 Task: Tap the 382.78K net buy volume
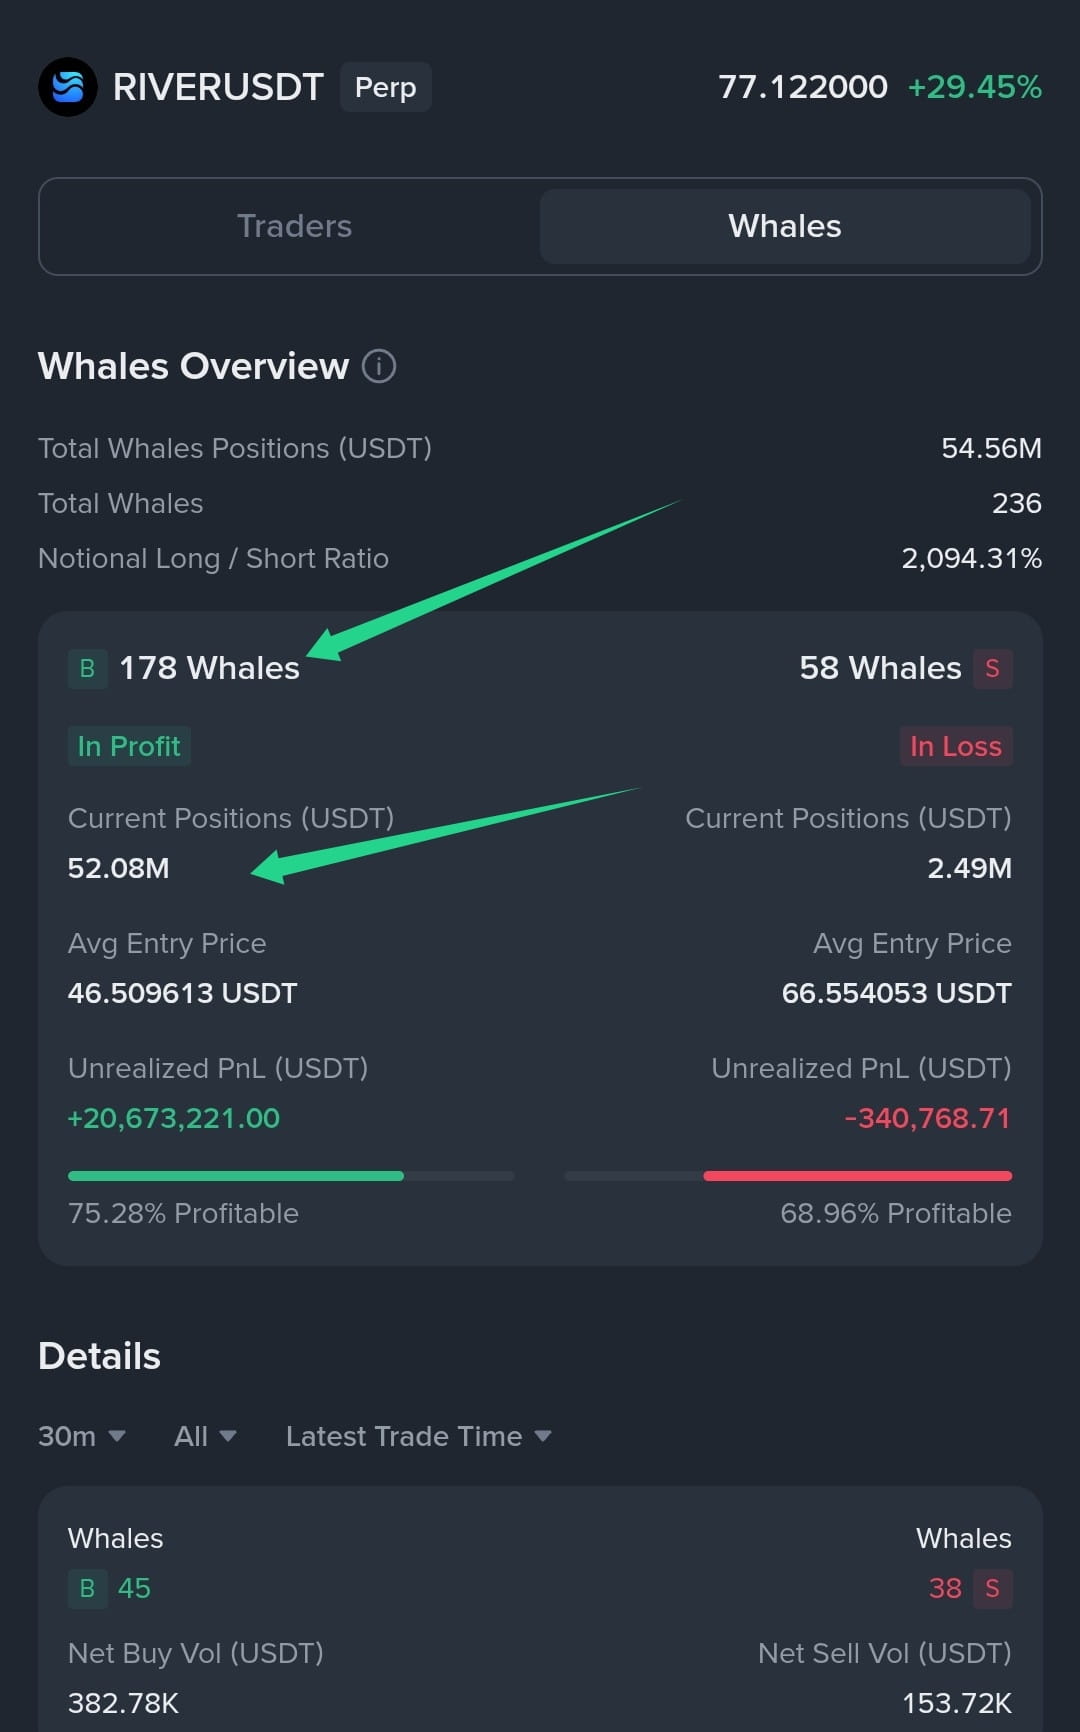pyautogui.click(x=123, y=1703)
